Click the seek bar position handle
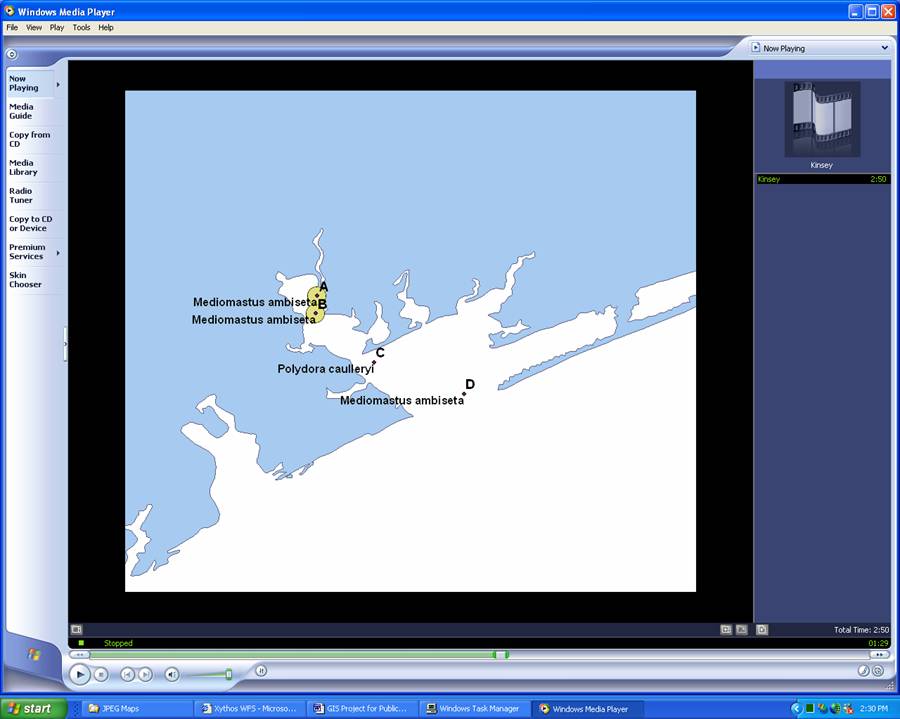This screenshot has height=719, width=900. click(x=500, y=655)
